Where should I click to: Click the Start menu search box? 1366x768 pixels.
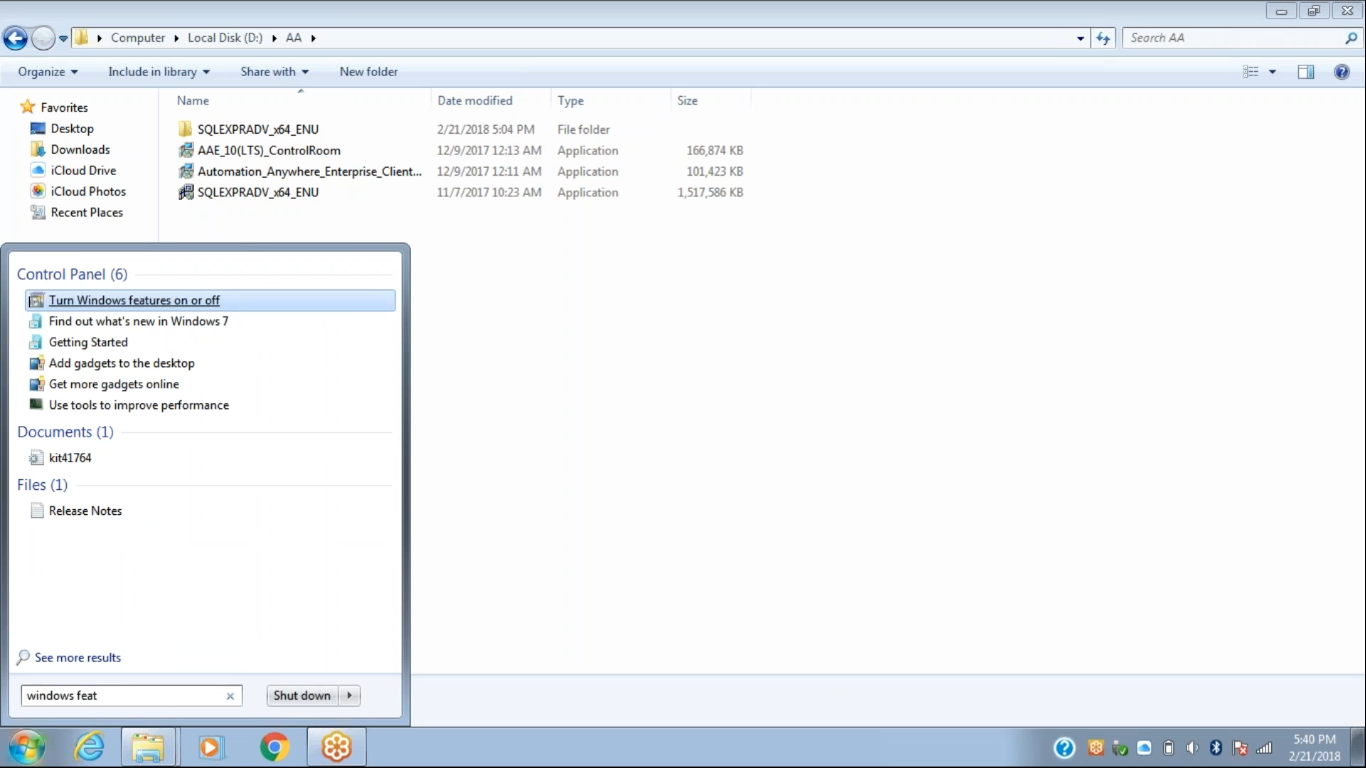point(131,696)
